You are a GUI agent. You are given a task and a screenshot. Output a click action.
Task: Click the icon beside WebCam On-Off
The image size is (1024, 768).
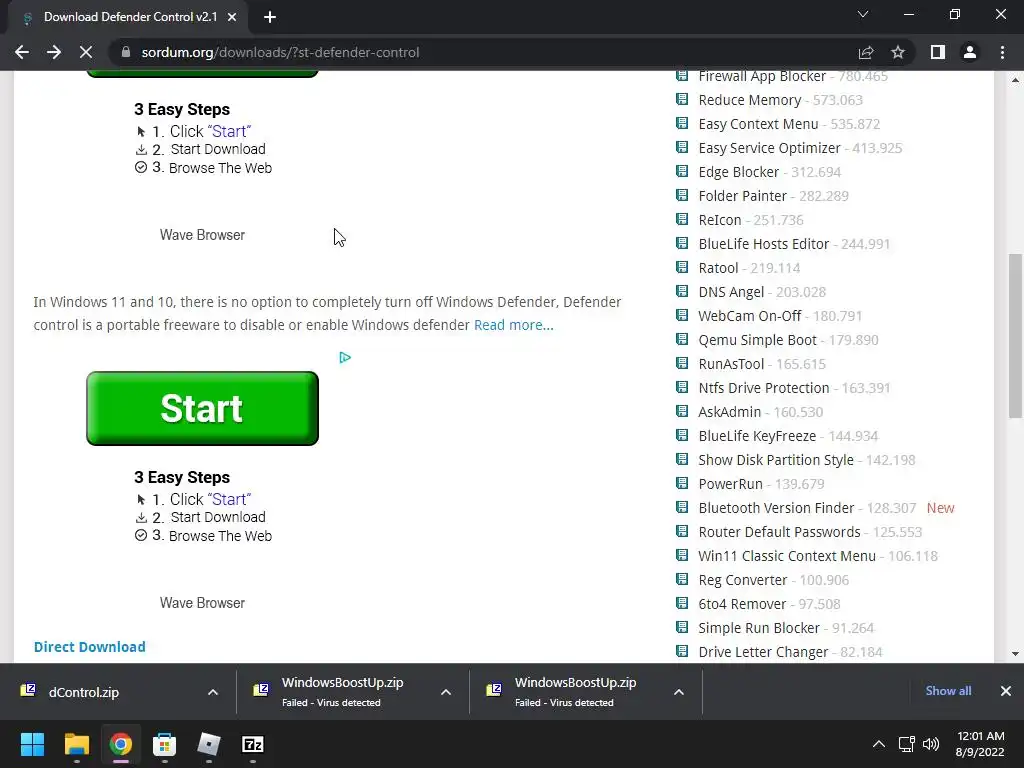tap(682, 315)
